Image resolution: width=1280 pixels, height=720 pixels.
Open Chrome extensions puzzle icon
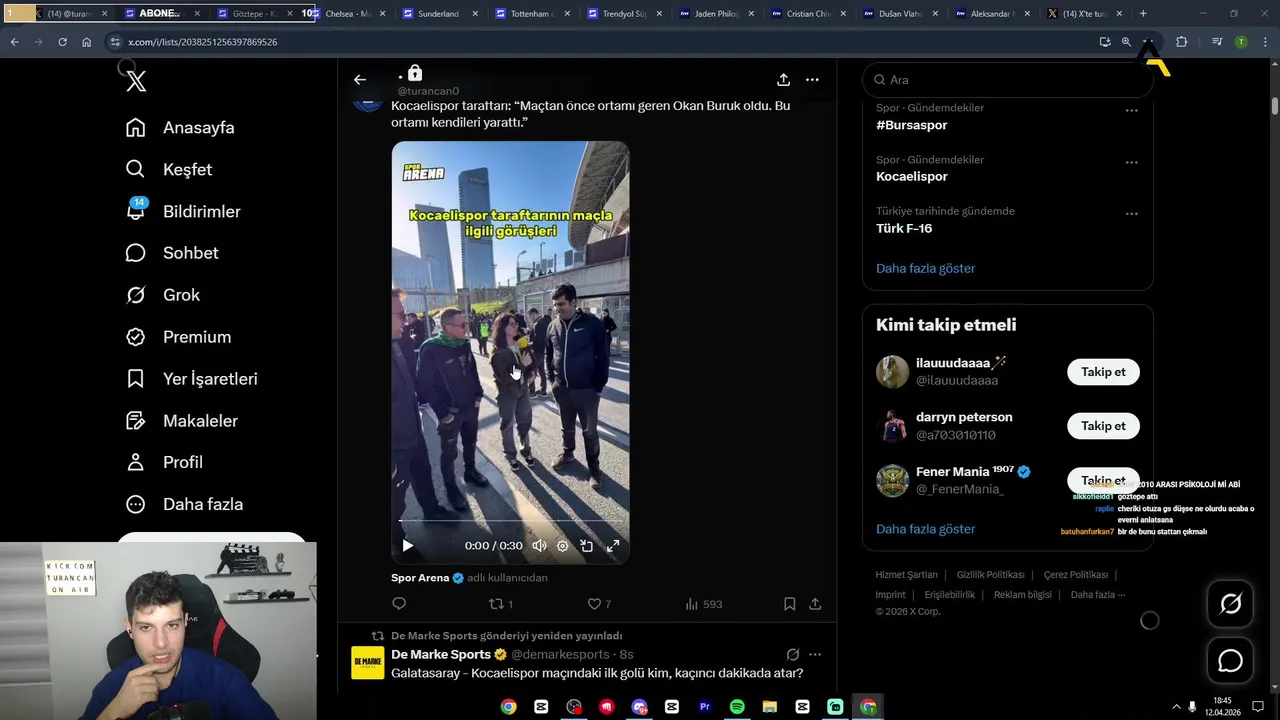[1181, 42]
